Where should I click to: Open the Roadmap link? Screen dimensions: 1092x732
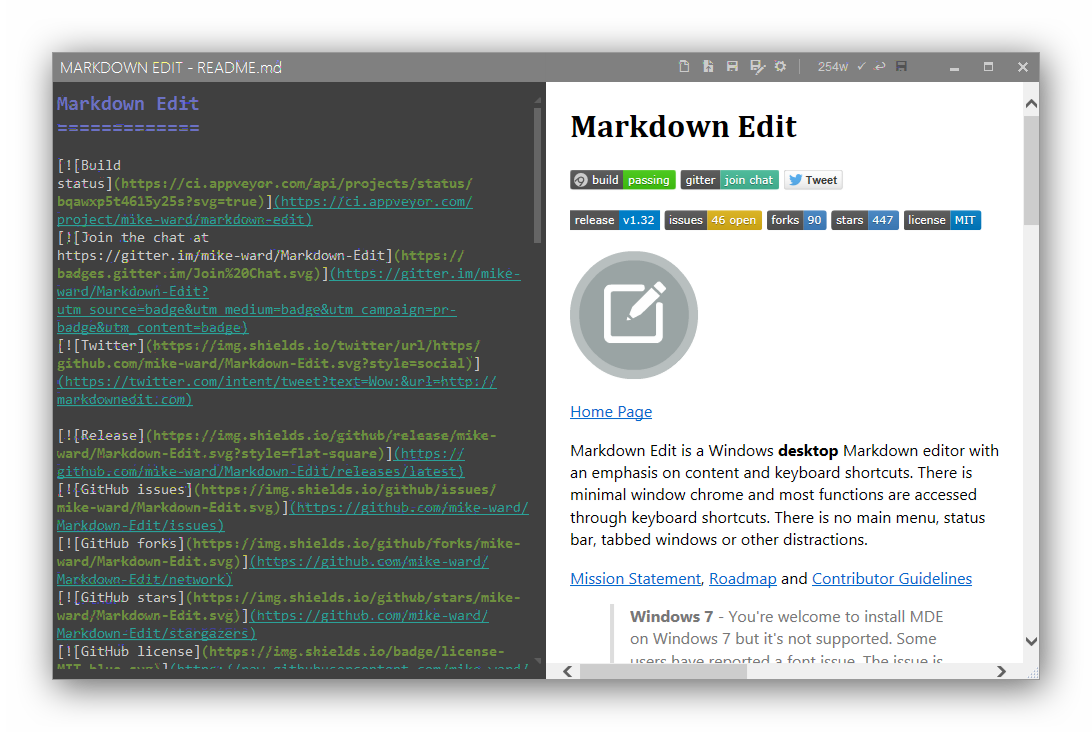coord(742,579)
